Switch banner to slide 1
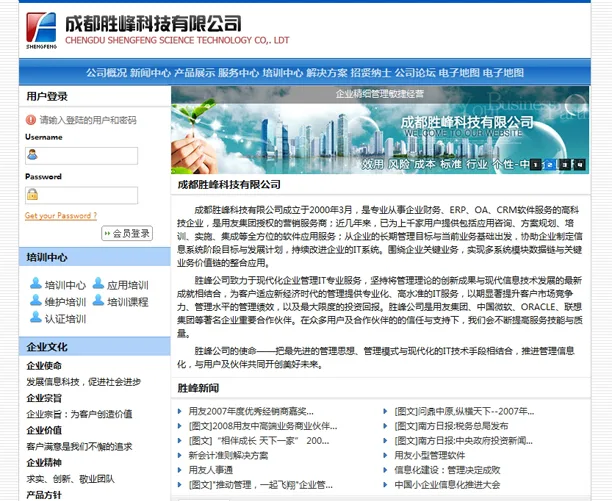 coord(536,164)
